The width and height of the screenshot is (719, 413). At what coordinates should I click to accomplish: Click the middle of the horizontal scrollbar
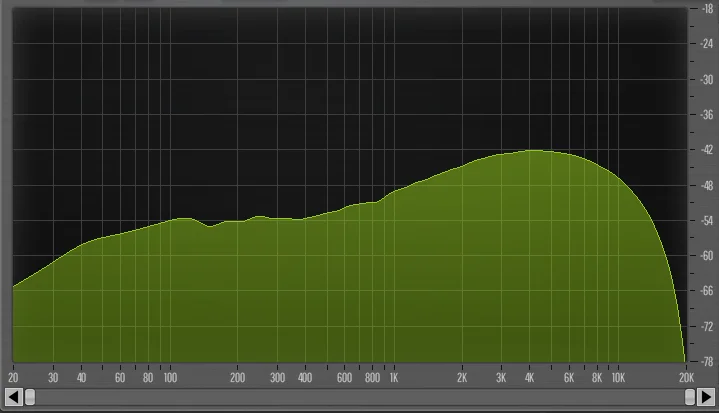(x=360, y=397)
